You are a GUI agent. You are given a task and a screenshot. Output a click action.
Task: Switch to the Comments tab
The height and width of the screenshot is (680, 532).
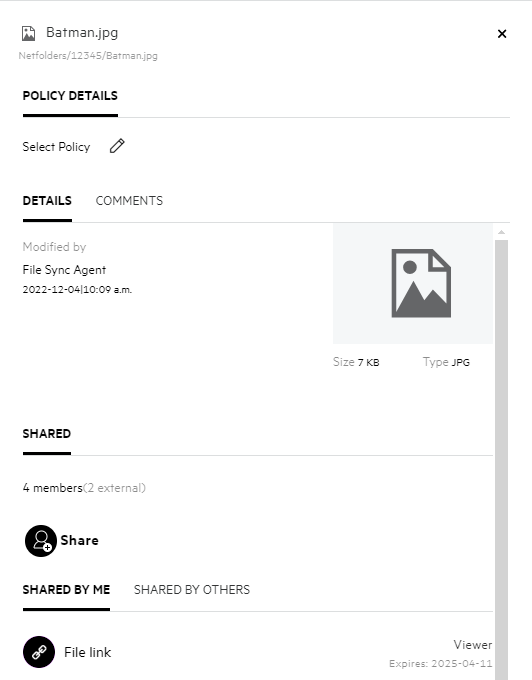(x=129, y=201)
